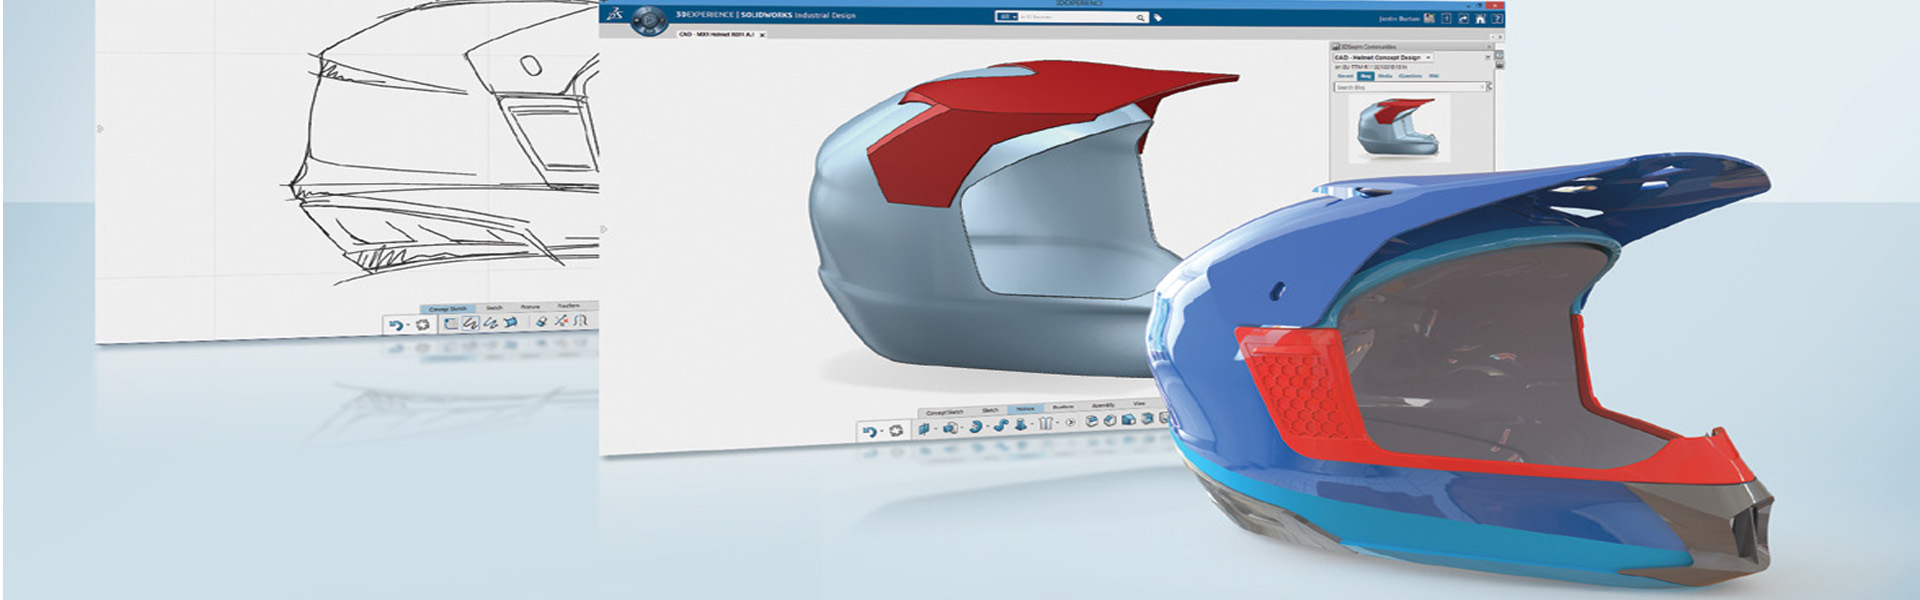Switch to the Concept Sketch tab in sketch window

[x=448, y=309]
